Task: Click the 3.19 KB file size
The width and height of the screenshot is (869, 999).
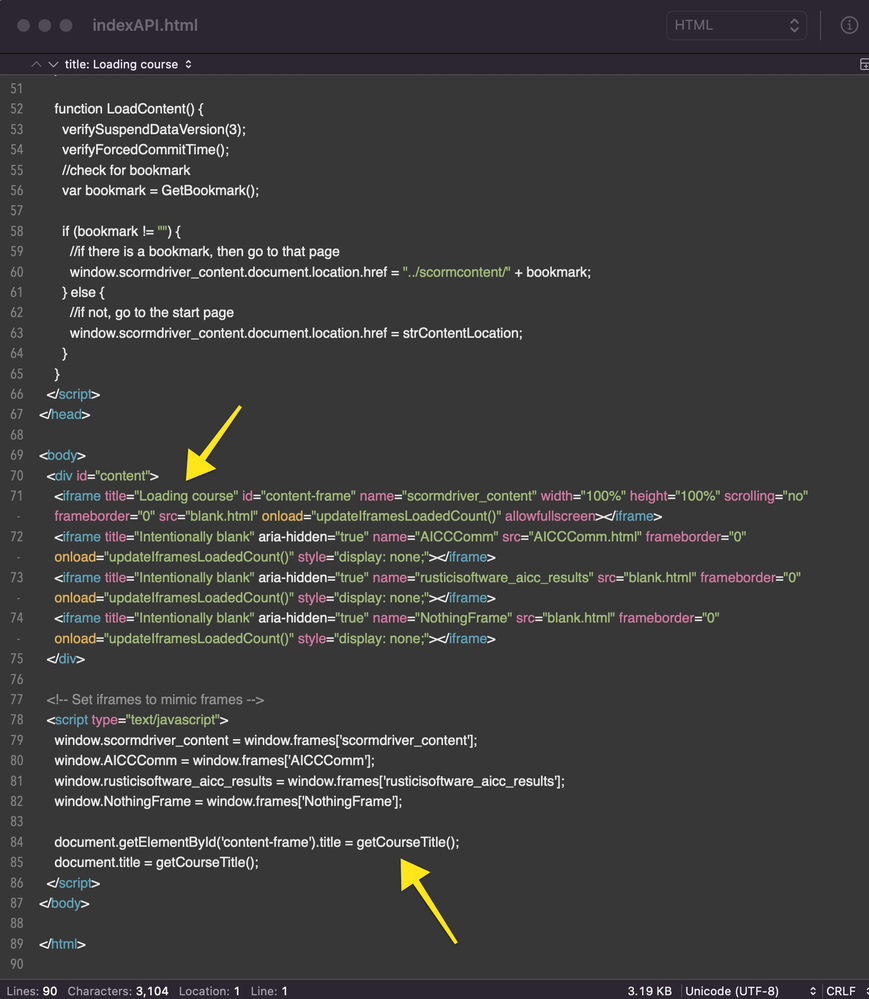Action: [649, 991]
